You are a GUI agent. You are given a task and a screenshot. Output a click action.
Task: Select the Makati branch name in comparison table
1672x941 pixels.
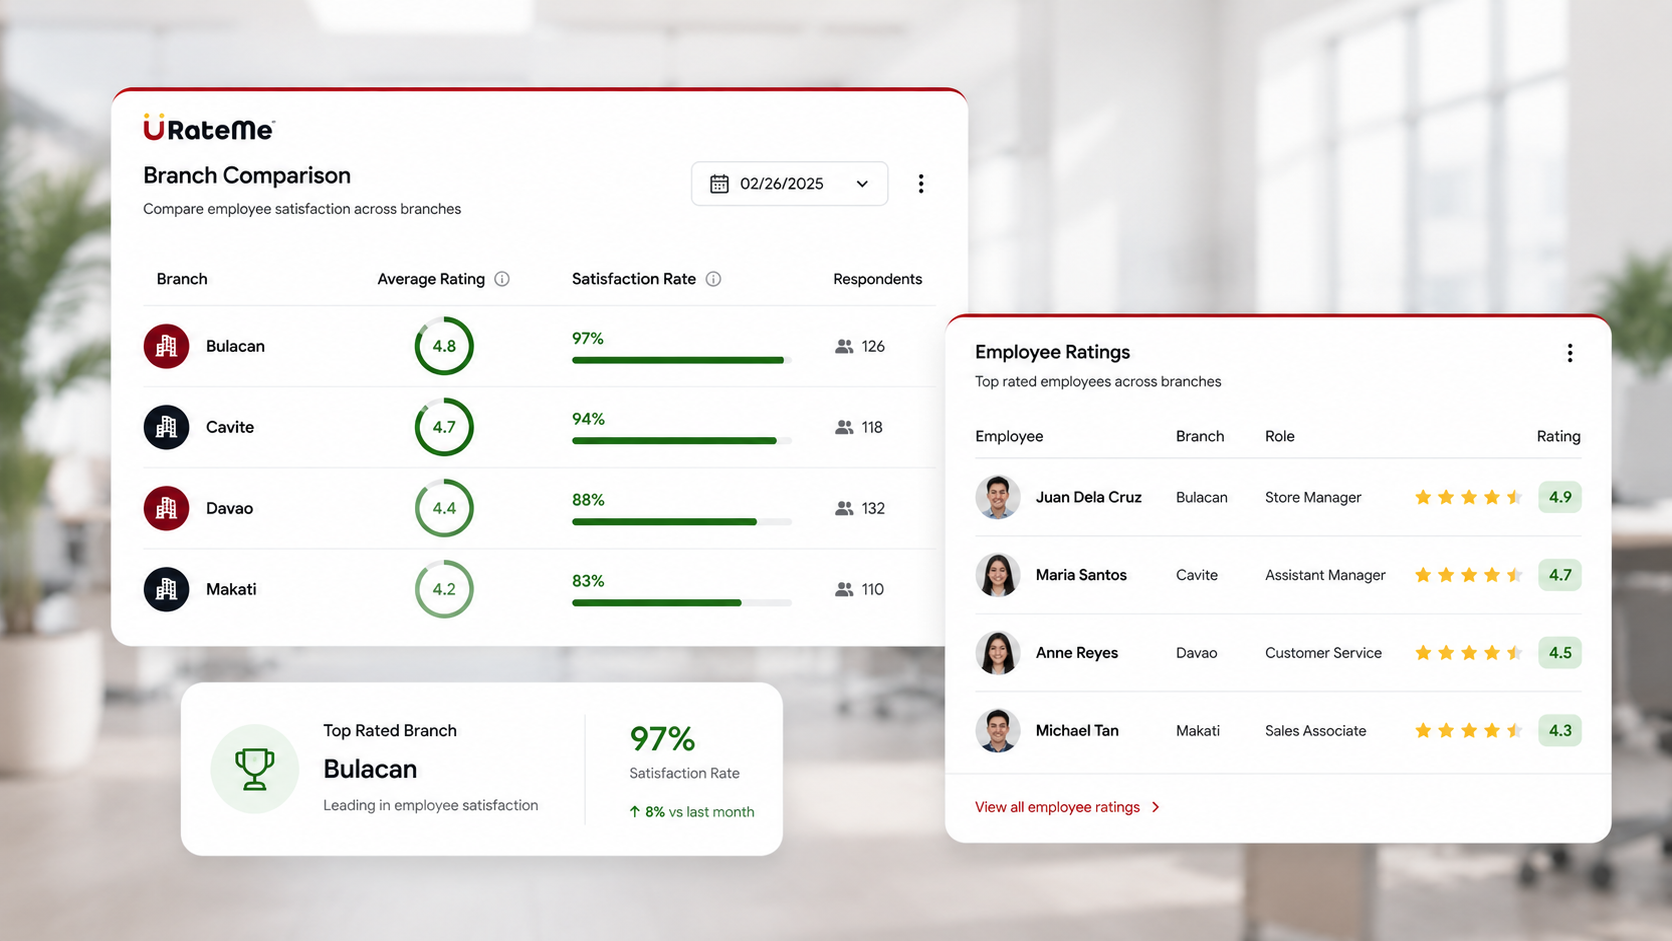pos(231,589)
